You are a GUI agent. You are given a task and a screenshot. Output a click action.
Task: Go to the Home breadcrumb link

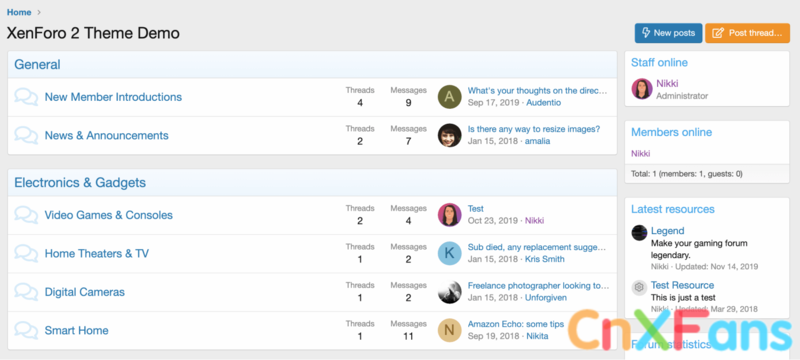(19, 12)
